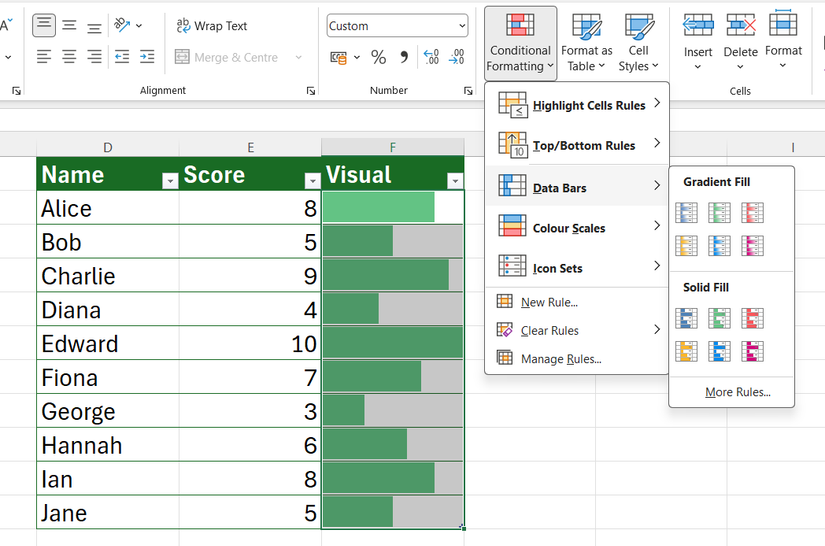The image size is (825, 546).
Task: Click the Increase Indent icon
Action: (147, 56)
